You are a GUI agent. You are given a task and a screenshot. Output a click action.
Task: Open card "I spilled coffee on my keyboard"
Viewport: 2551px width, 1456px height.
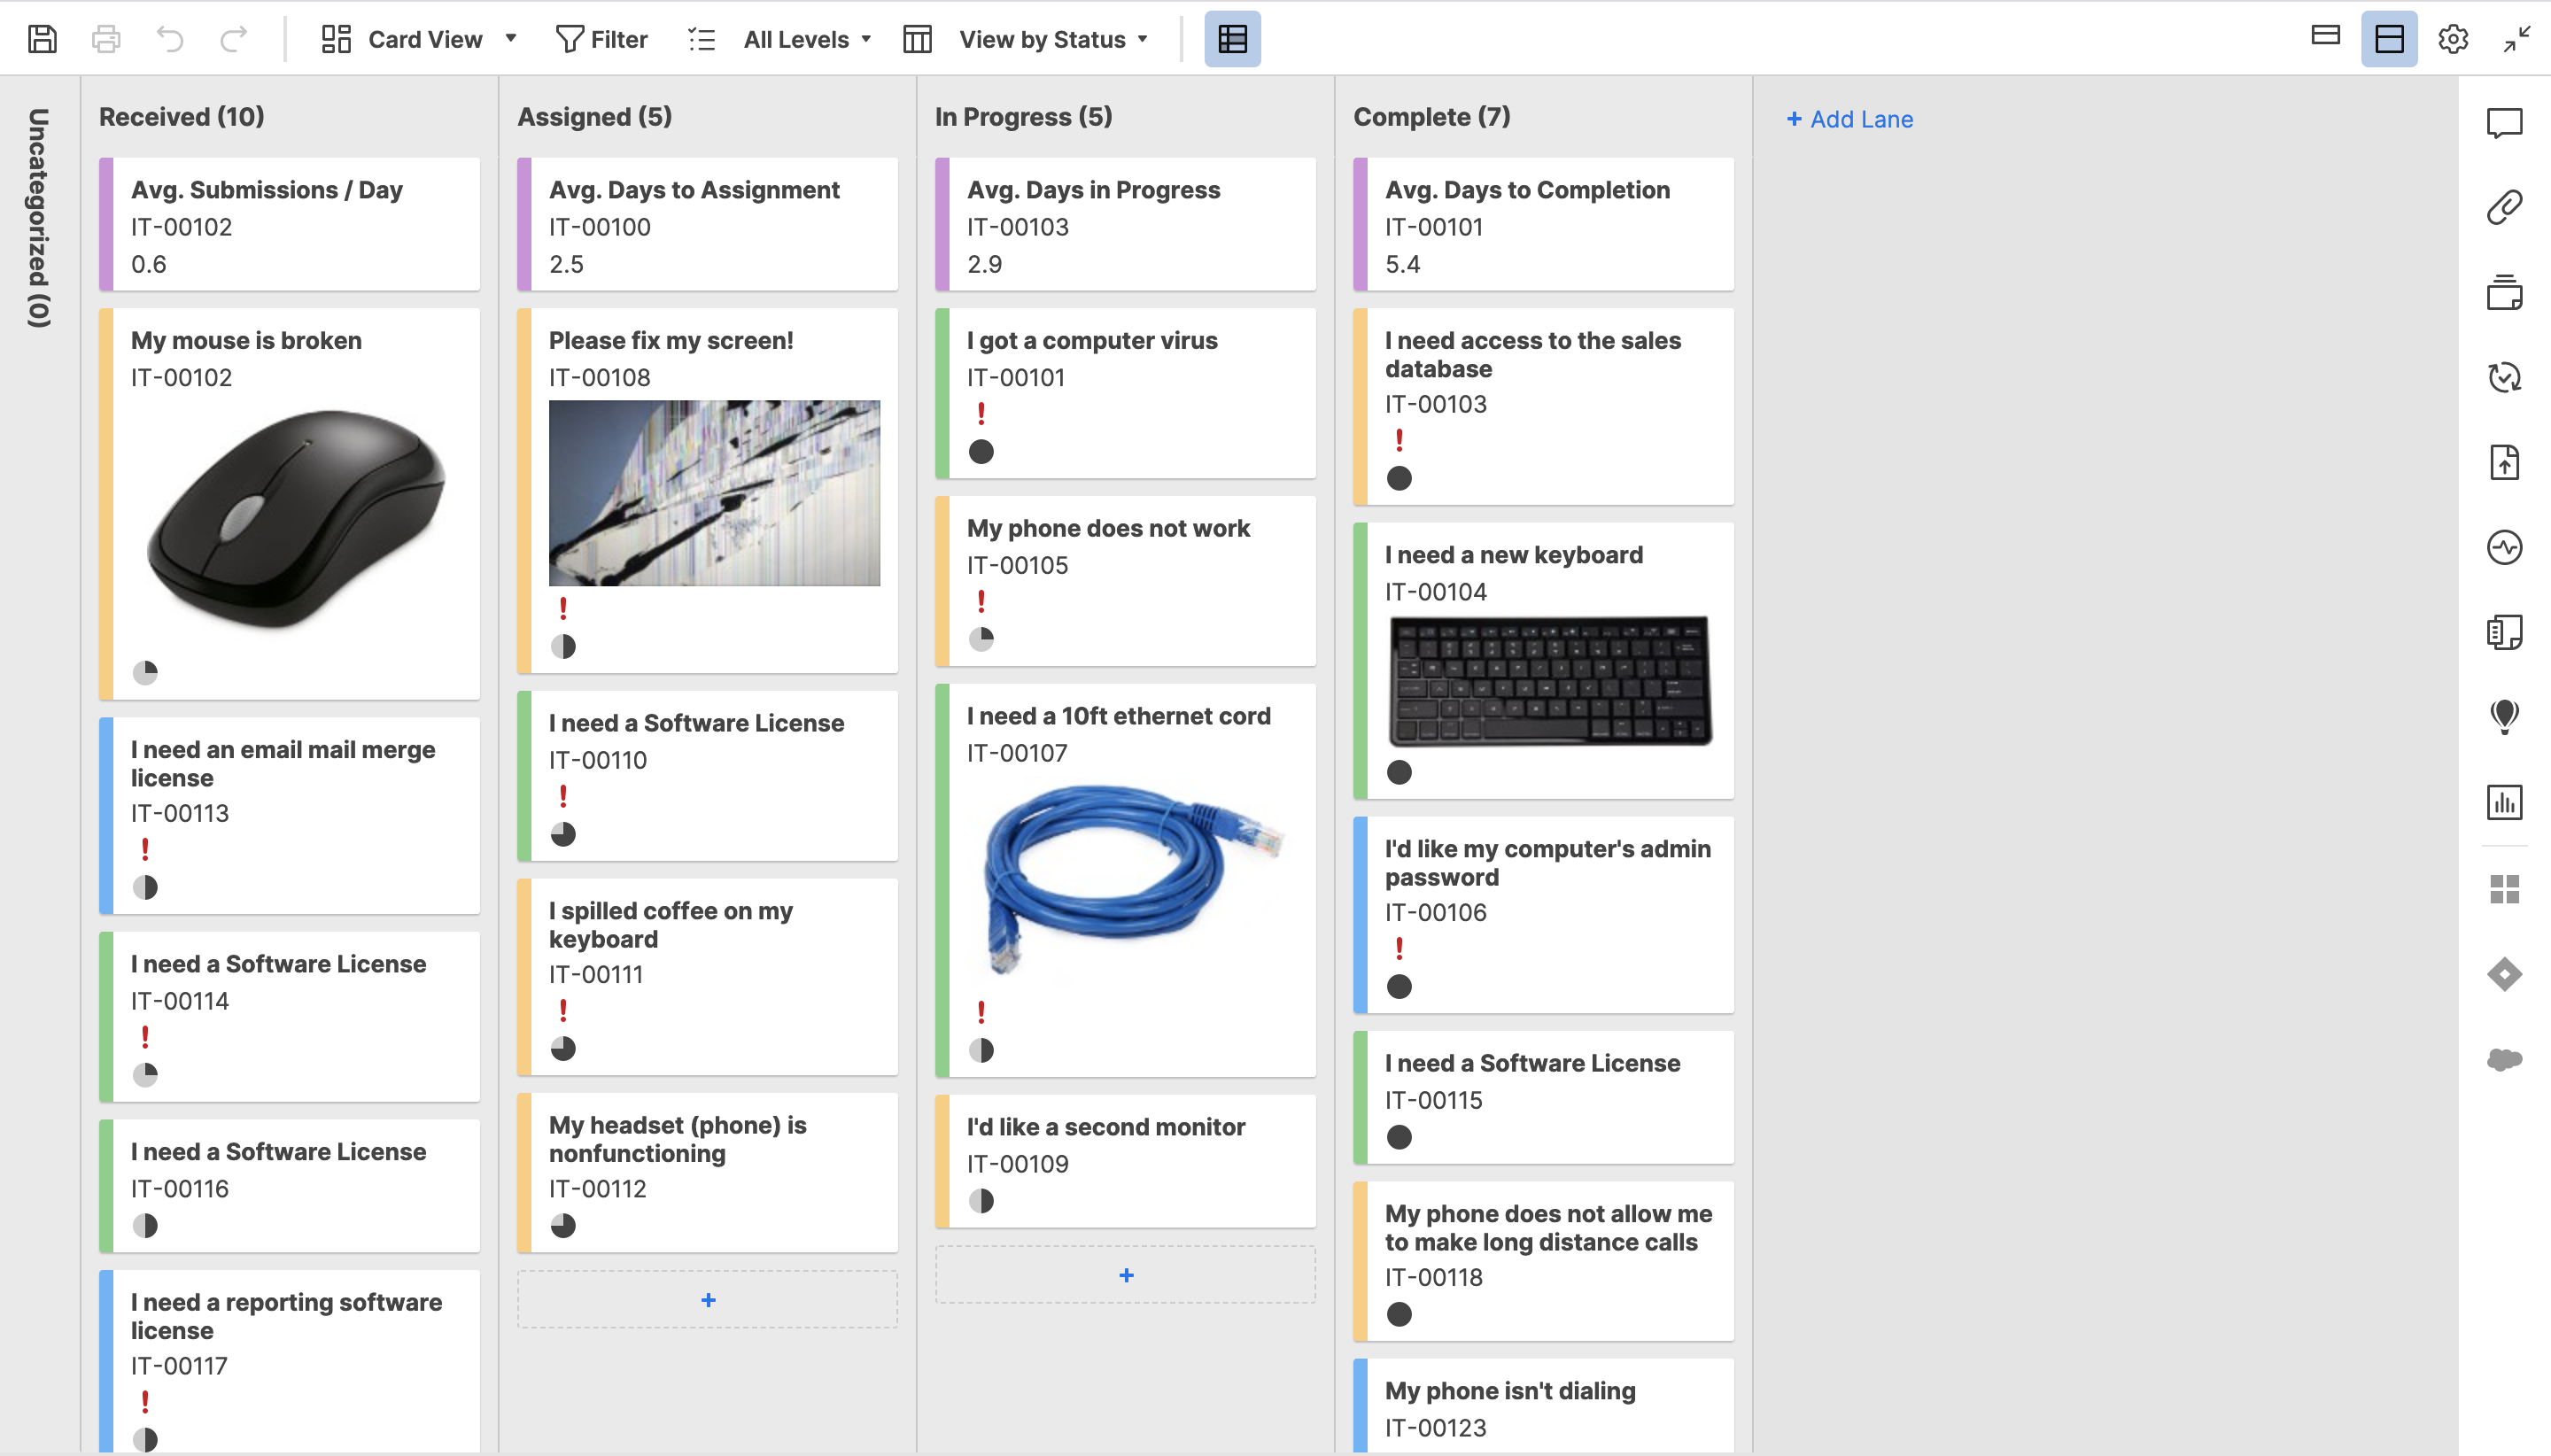pyautogui.click(x=707, y=977)
